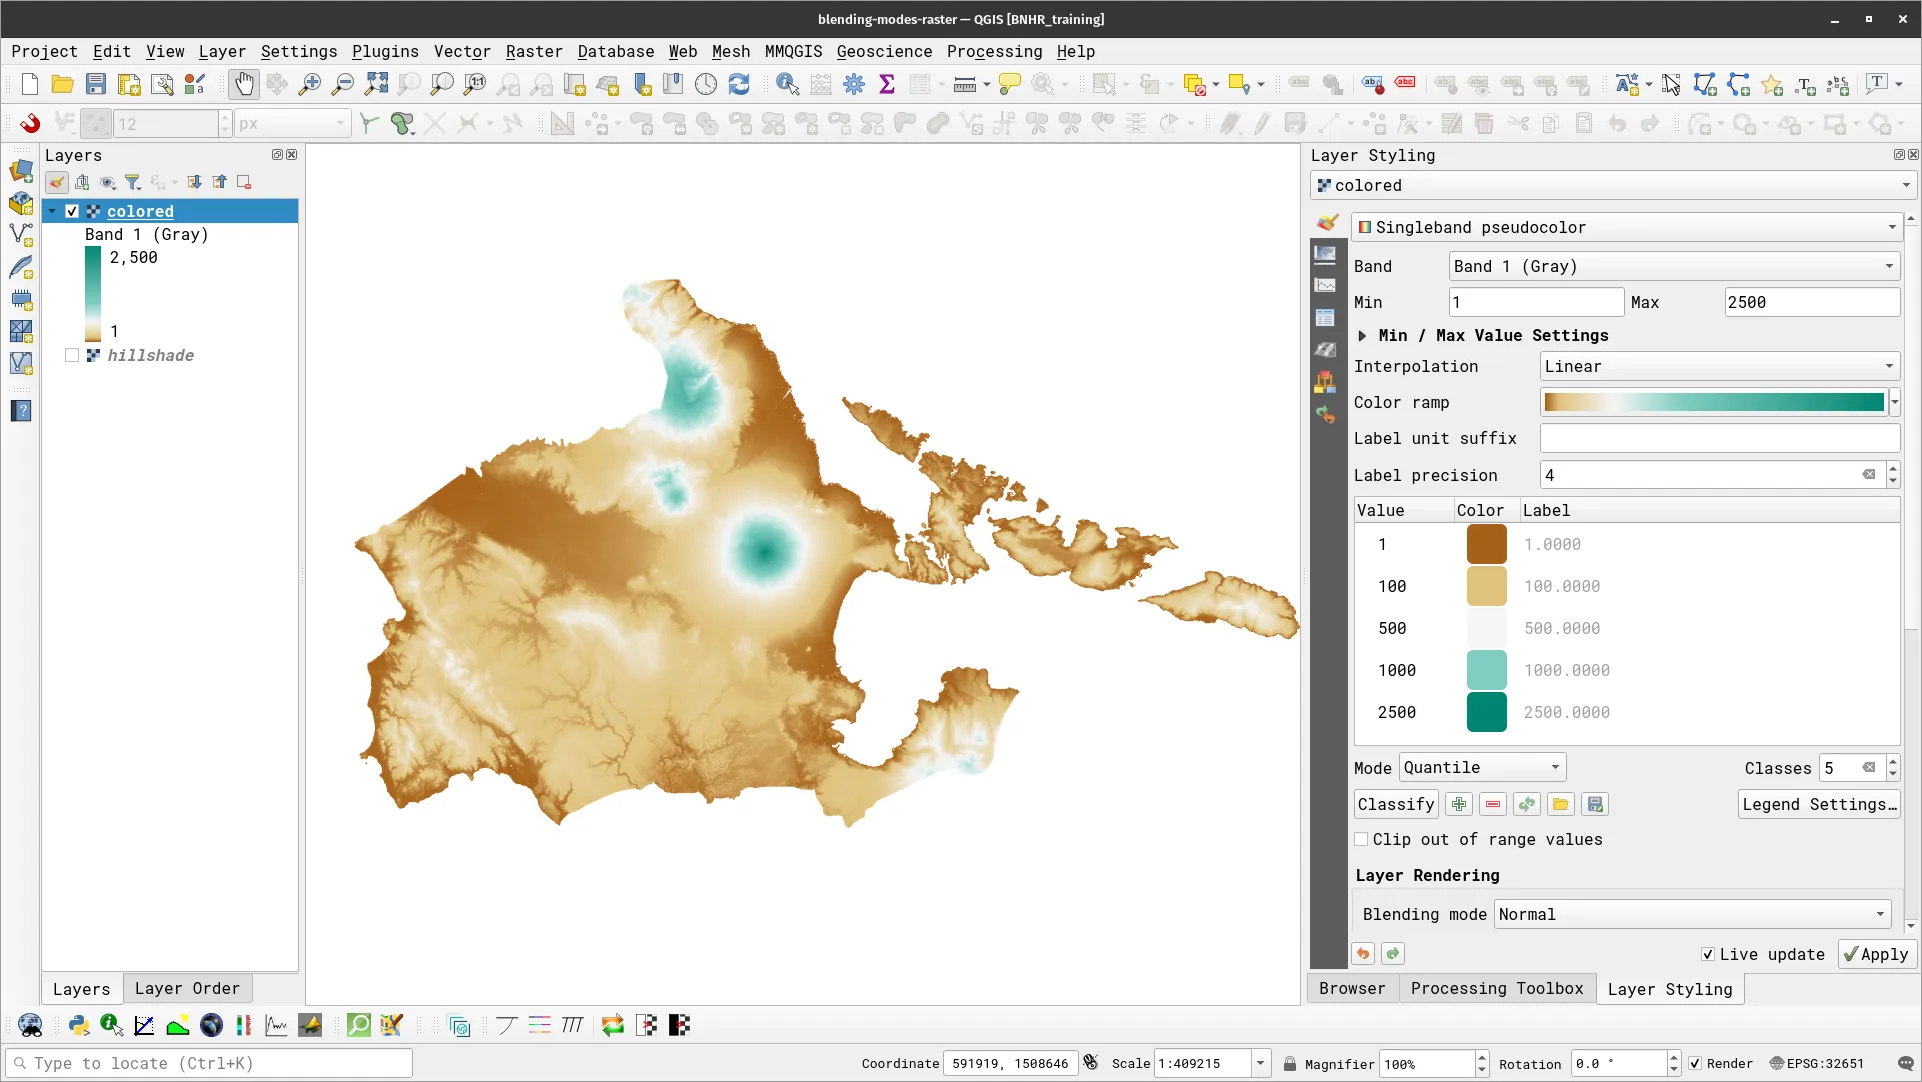Screen dimensions: 1922x1082
Task: Expand Min / Max Value Settings section
Action: (1362, 336)
